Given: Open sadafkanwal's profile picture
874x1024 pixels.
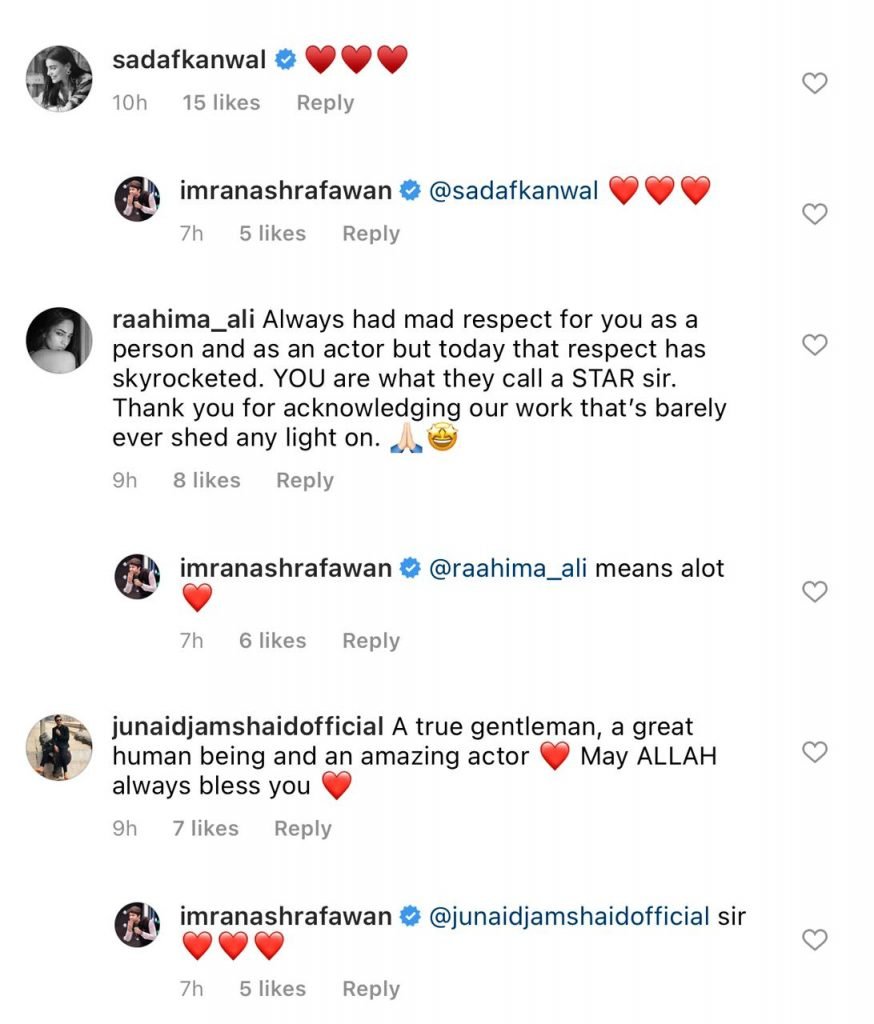Looking at the screenshot, I should point(60,75).
